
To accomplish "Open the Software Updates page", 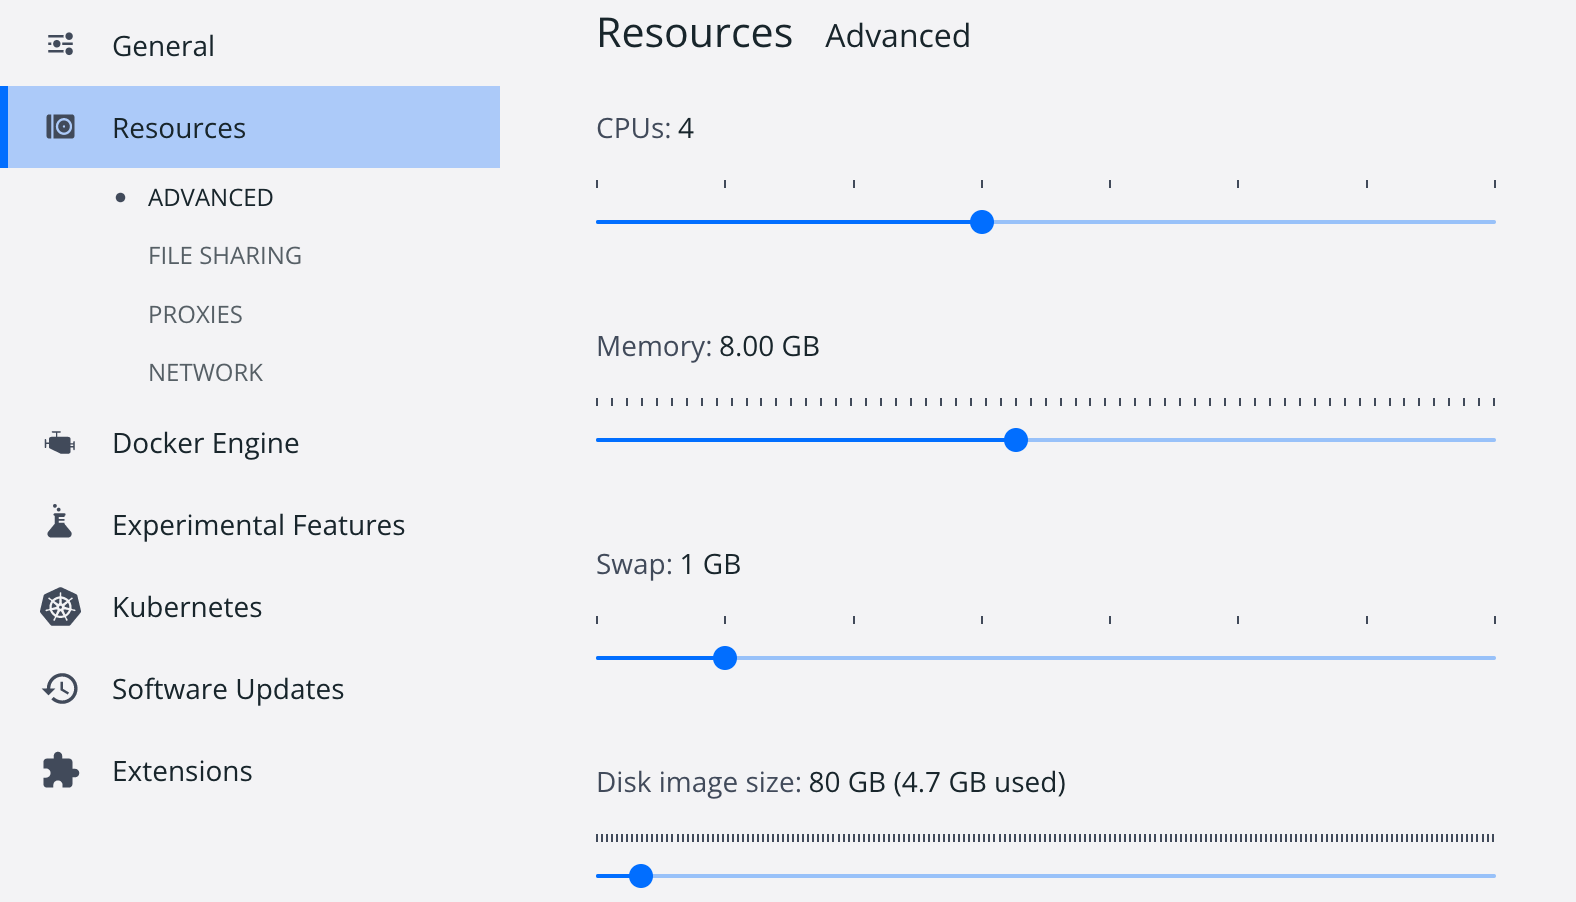I will pyautogui.click(x=228, y=689).
